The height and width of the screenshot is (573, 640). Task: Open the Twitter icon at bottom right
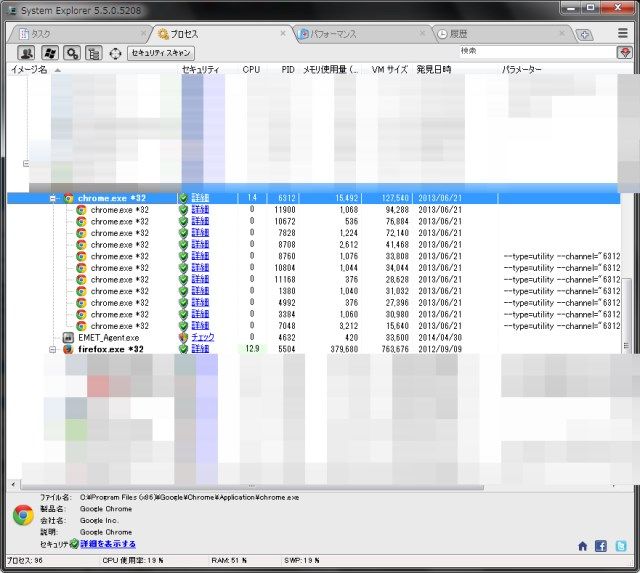coord(621,546)
